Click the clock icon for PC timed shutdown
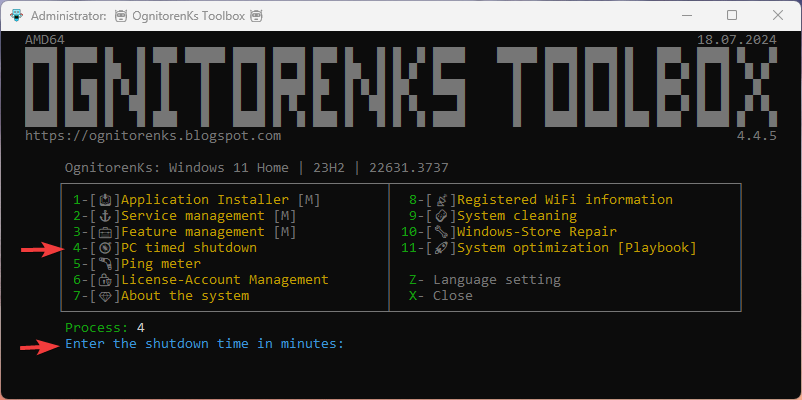This screenshot has height=400, width=802. [x=105, y=248]
